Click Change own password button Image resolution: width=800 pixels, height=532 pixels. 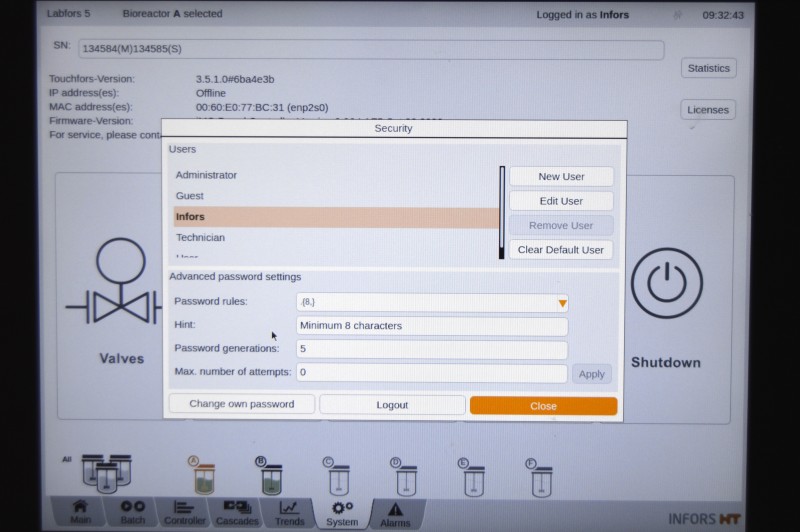click(x=242, y=404)
